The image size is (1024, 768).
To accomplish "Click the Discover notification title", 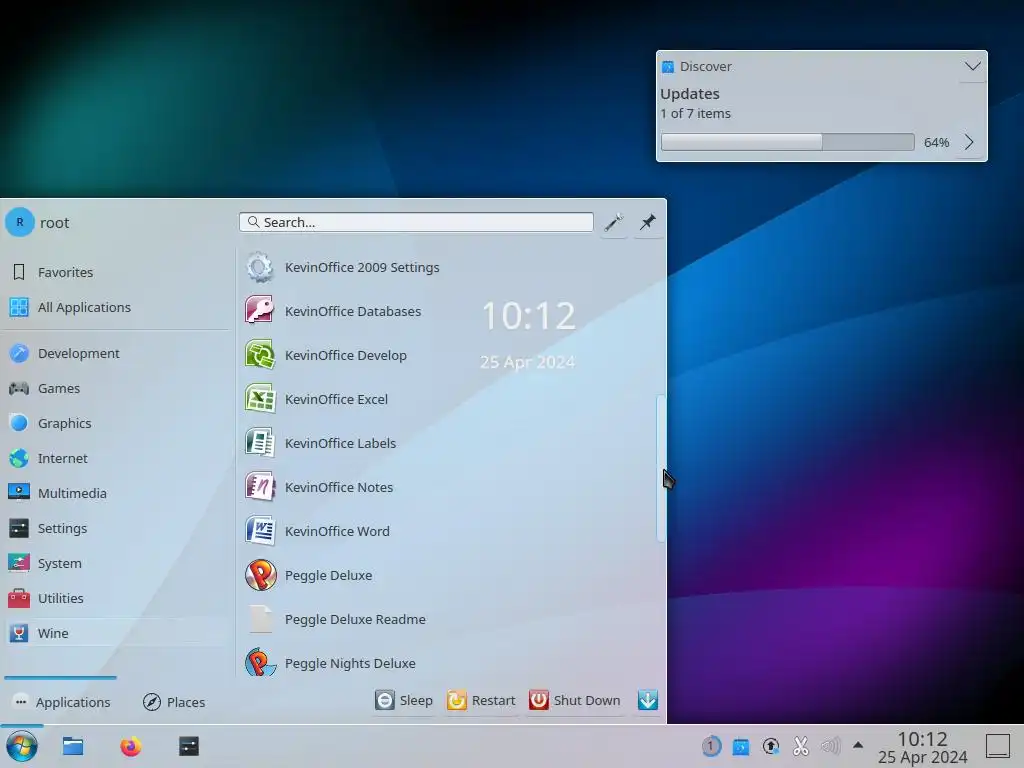I will [705, 67].
